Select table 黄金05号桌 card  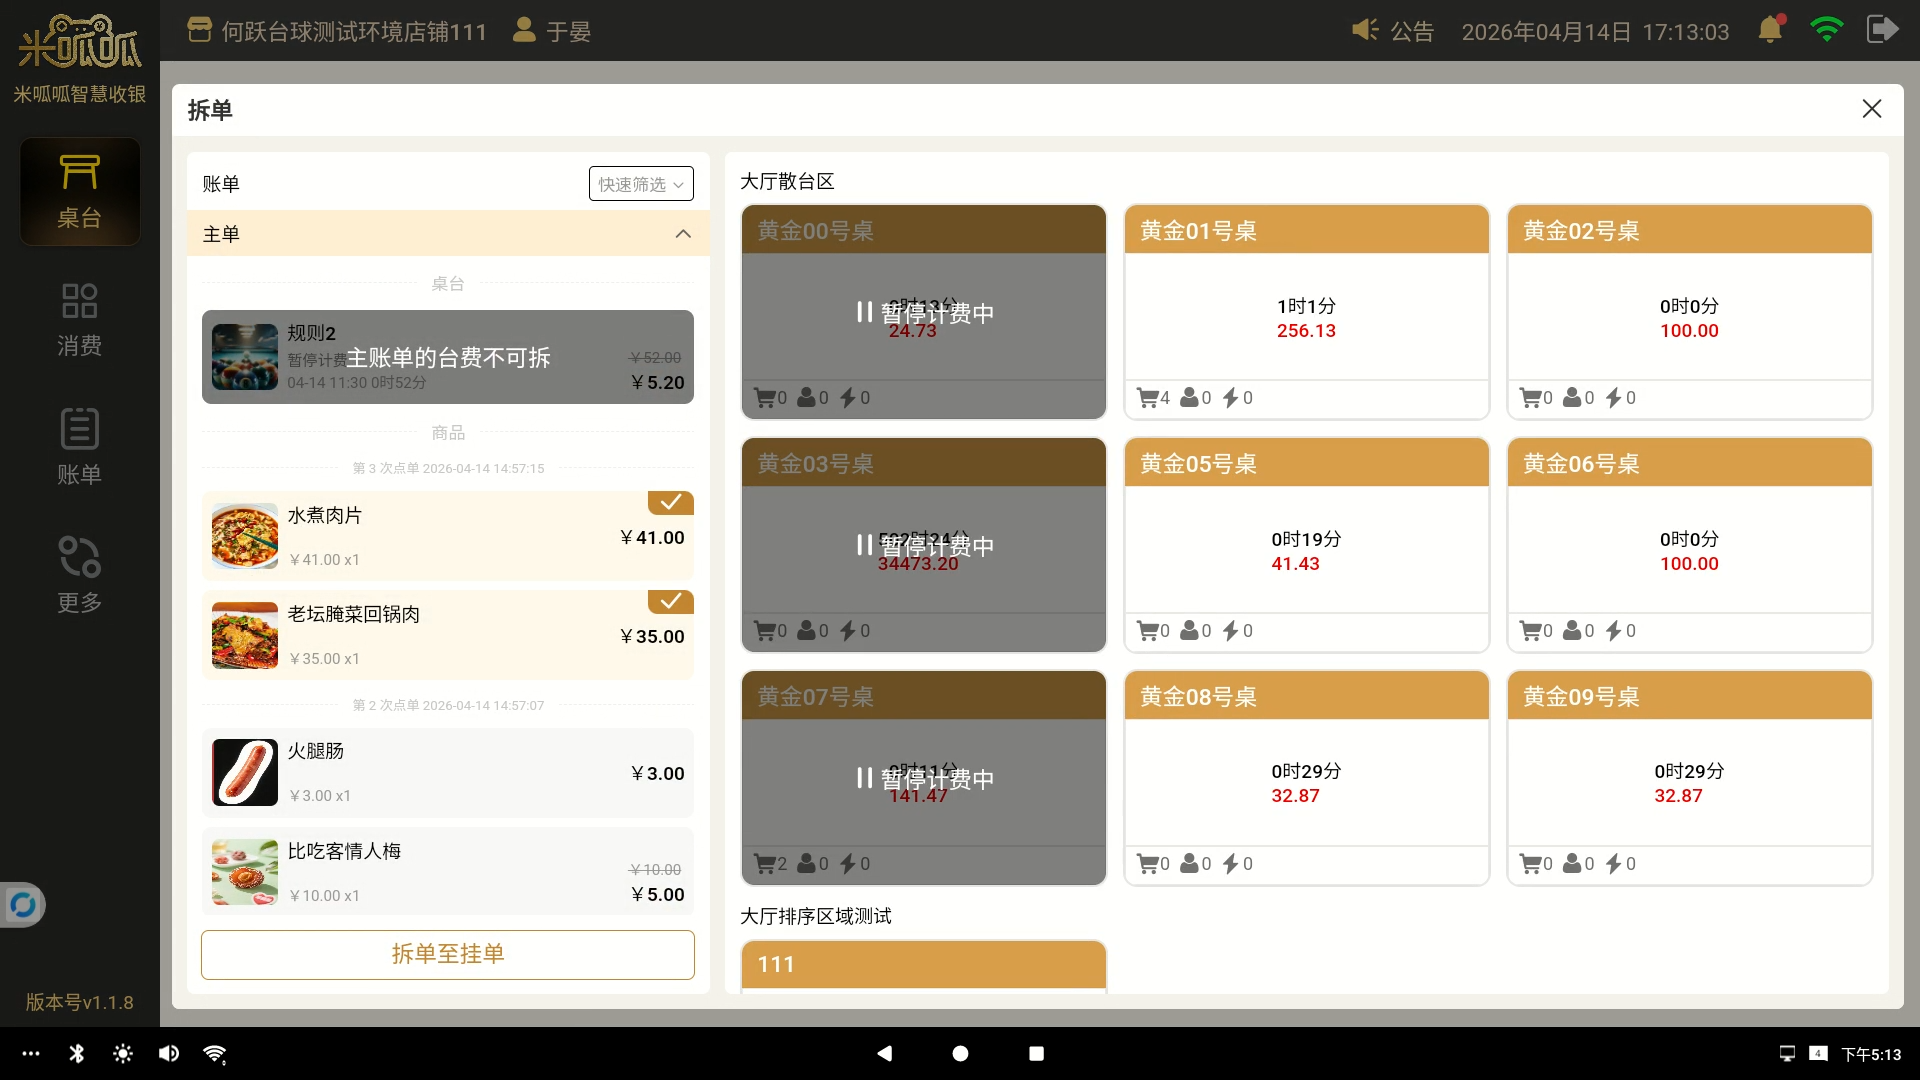1306,545
